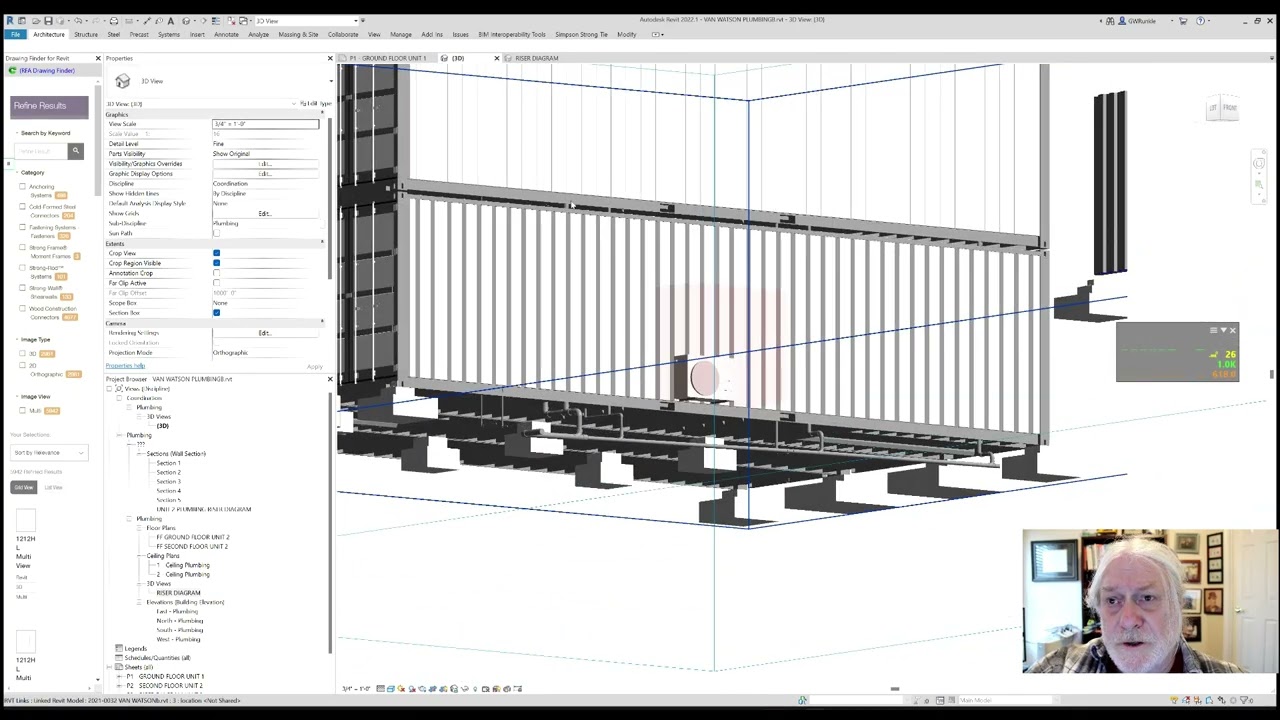This screenshot has height=720, width=1280.
Task: Click Edit for Rendering Settings
Action: (x=265, y=333)
